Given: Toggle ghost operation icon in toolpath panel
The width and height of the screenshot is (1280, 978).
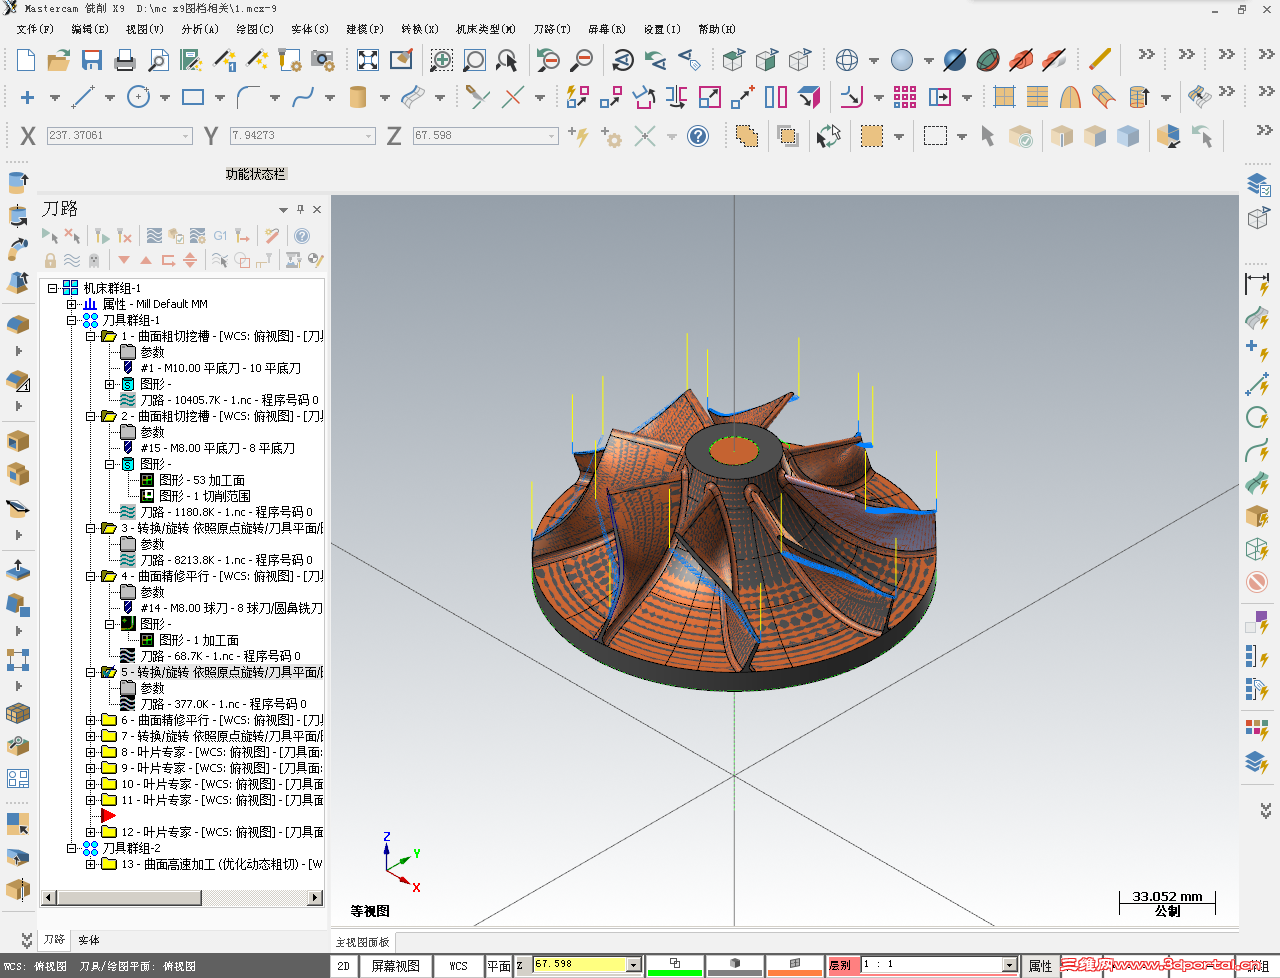Looking at the screenshot, I should click(x=94, y=261).
